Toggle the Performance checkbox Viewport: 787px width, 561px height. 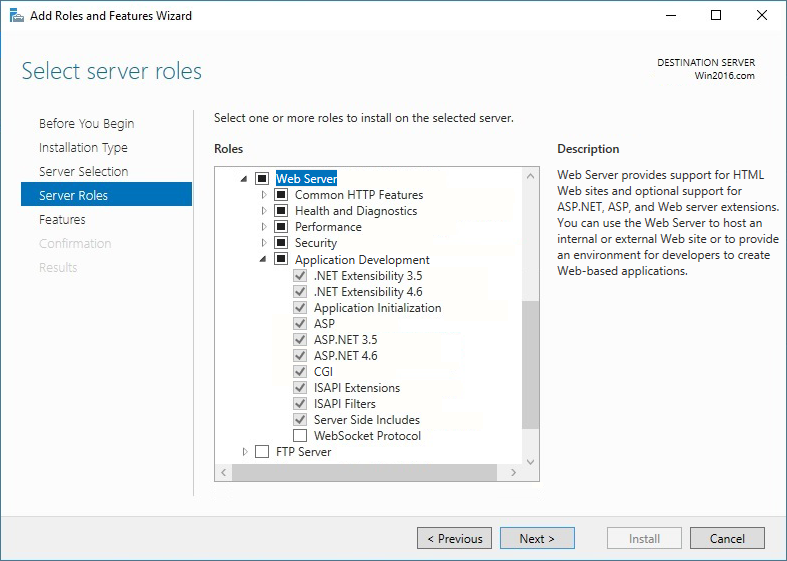click(281, 227)
